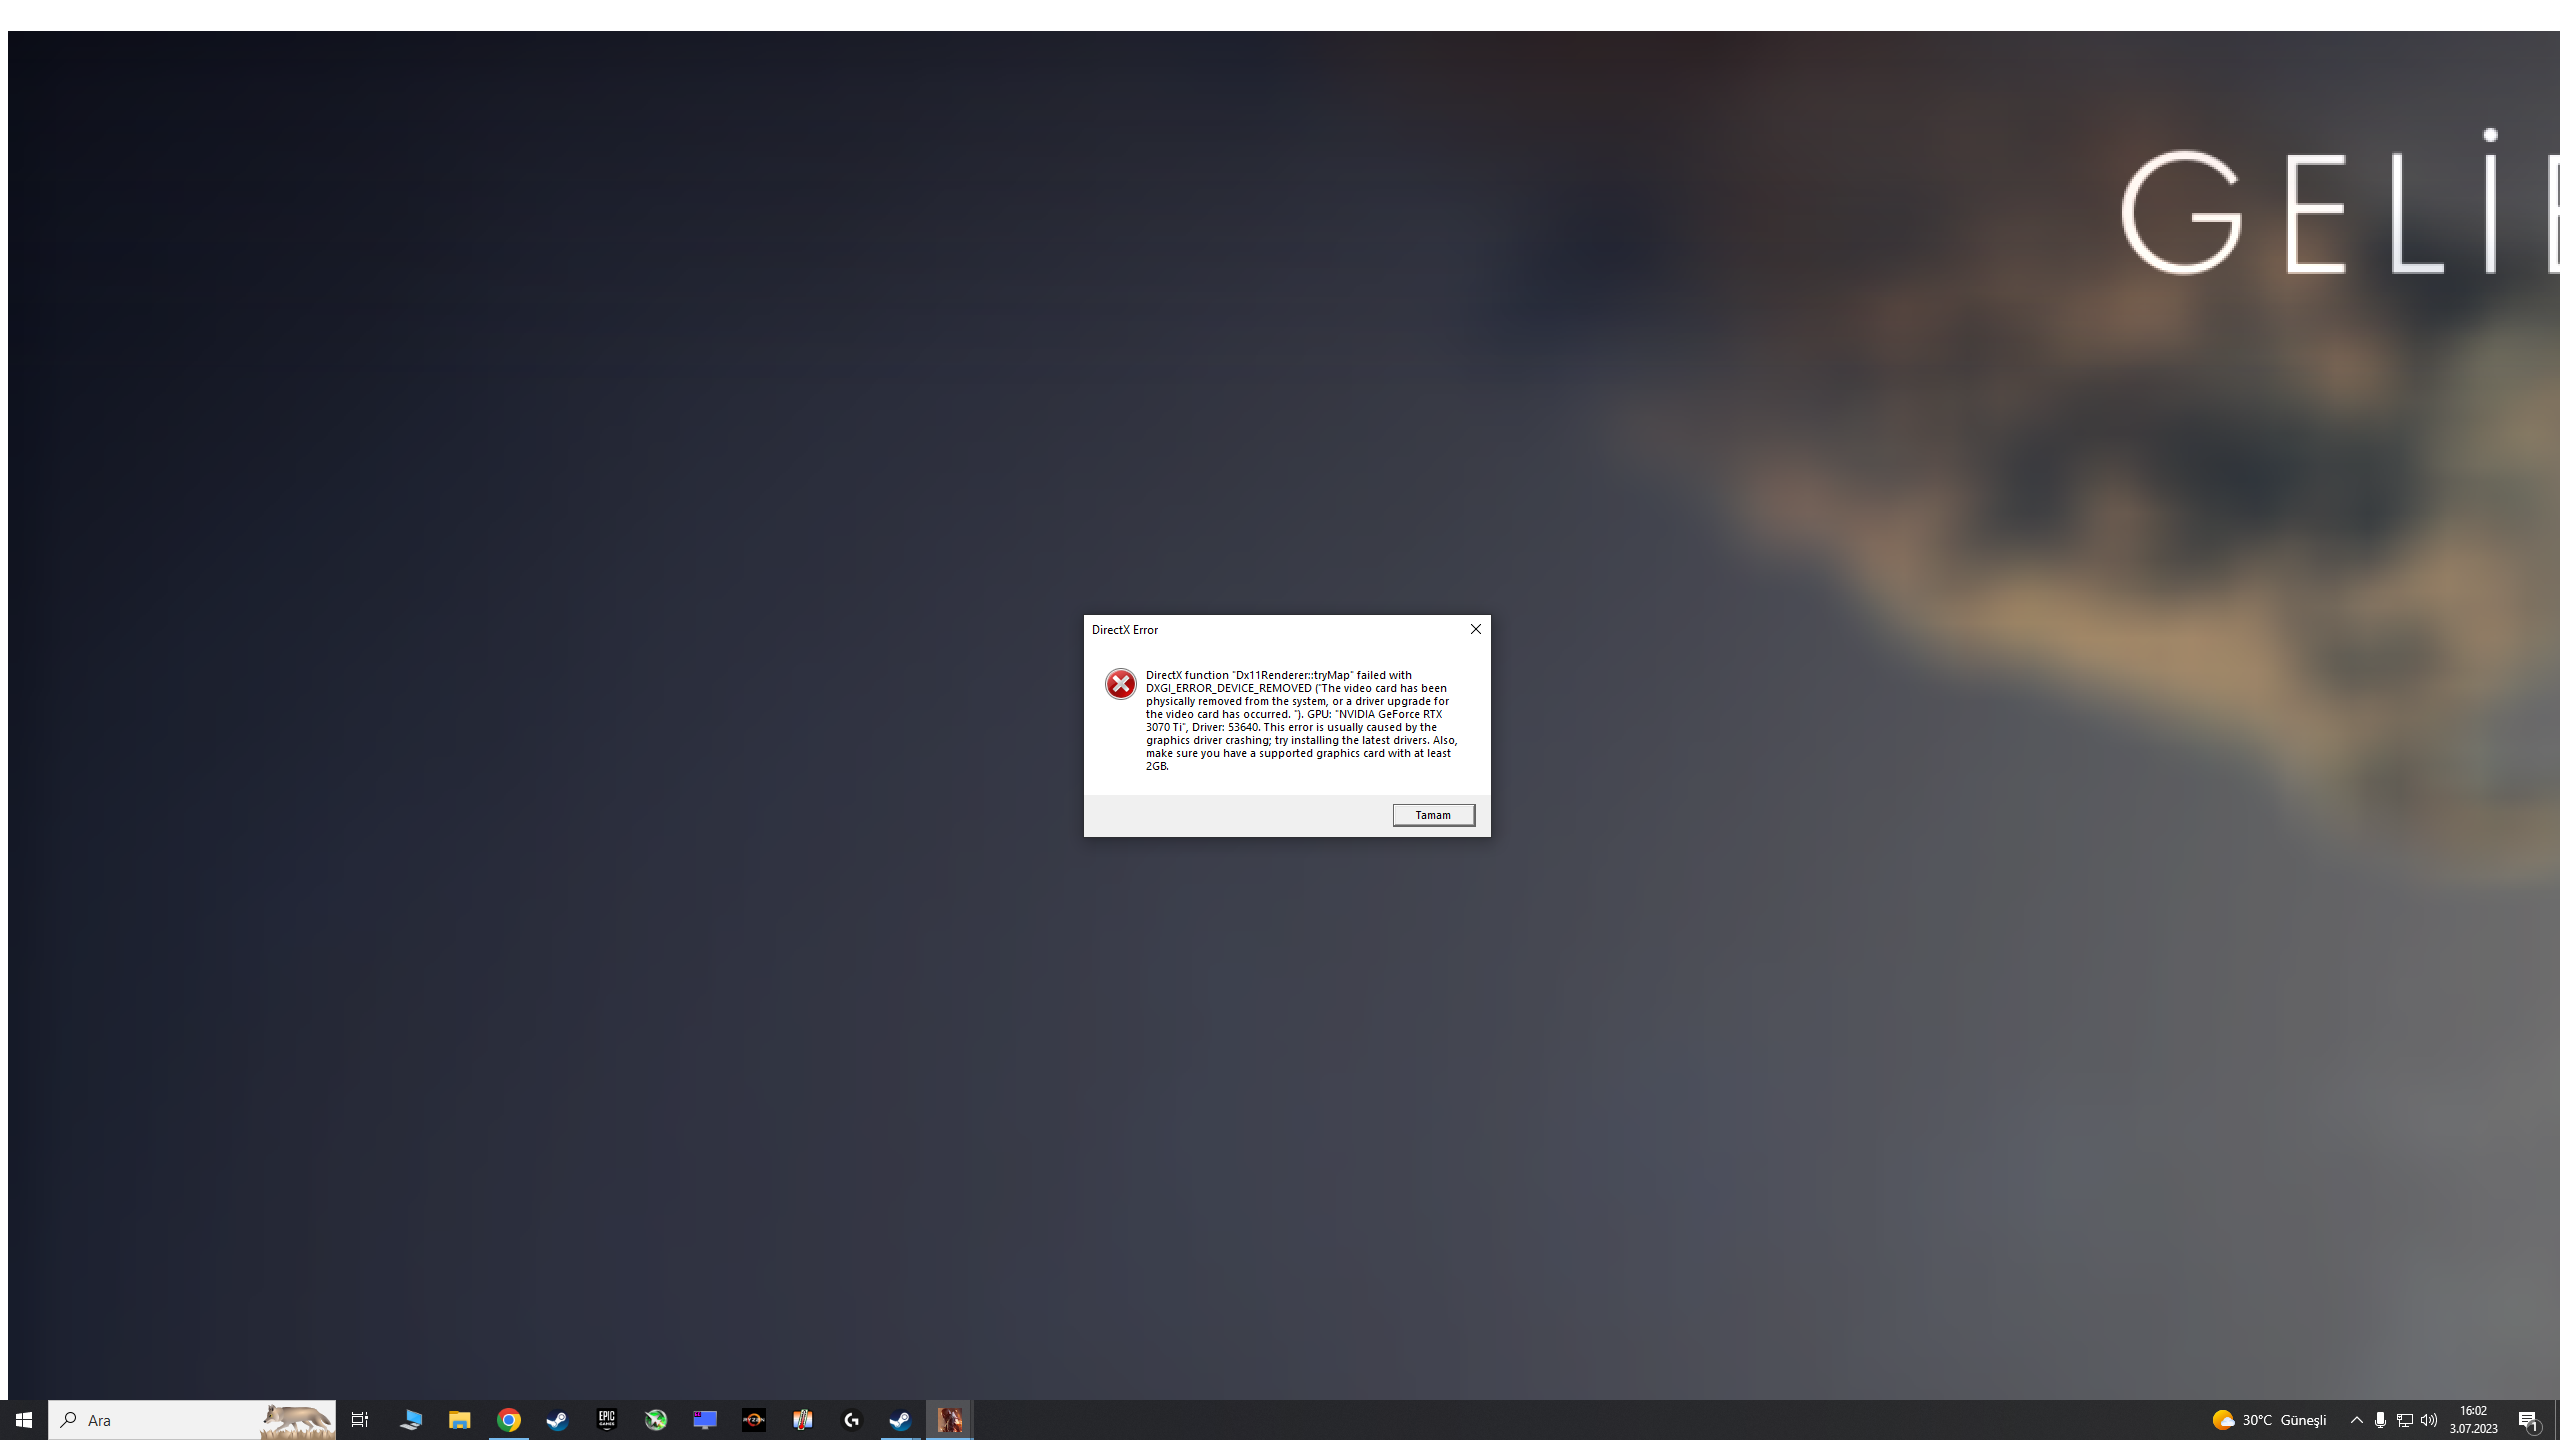Image resolution: width=2560 pixels, height=1440 pixels.
Task: Click the microphone icon in system tray
Action: [2380, 1420]
